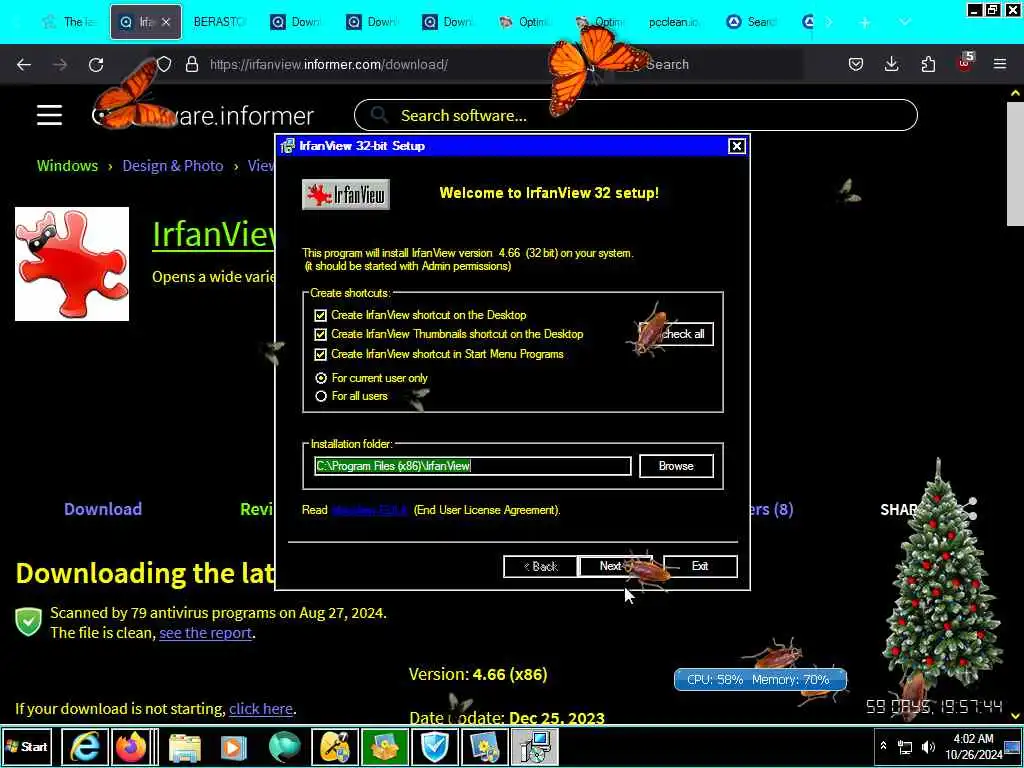The image size is (1024, 768).
Task: Click the green box installer taskbar icon
Action: point(385,747)
